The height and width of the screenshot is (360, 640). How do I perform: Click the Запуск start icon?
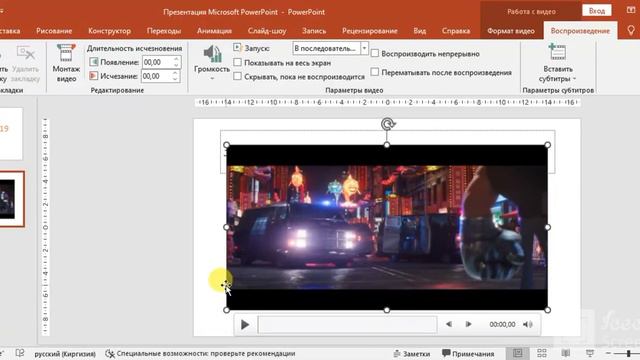click(x=237, y=48)
